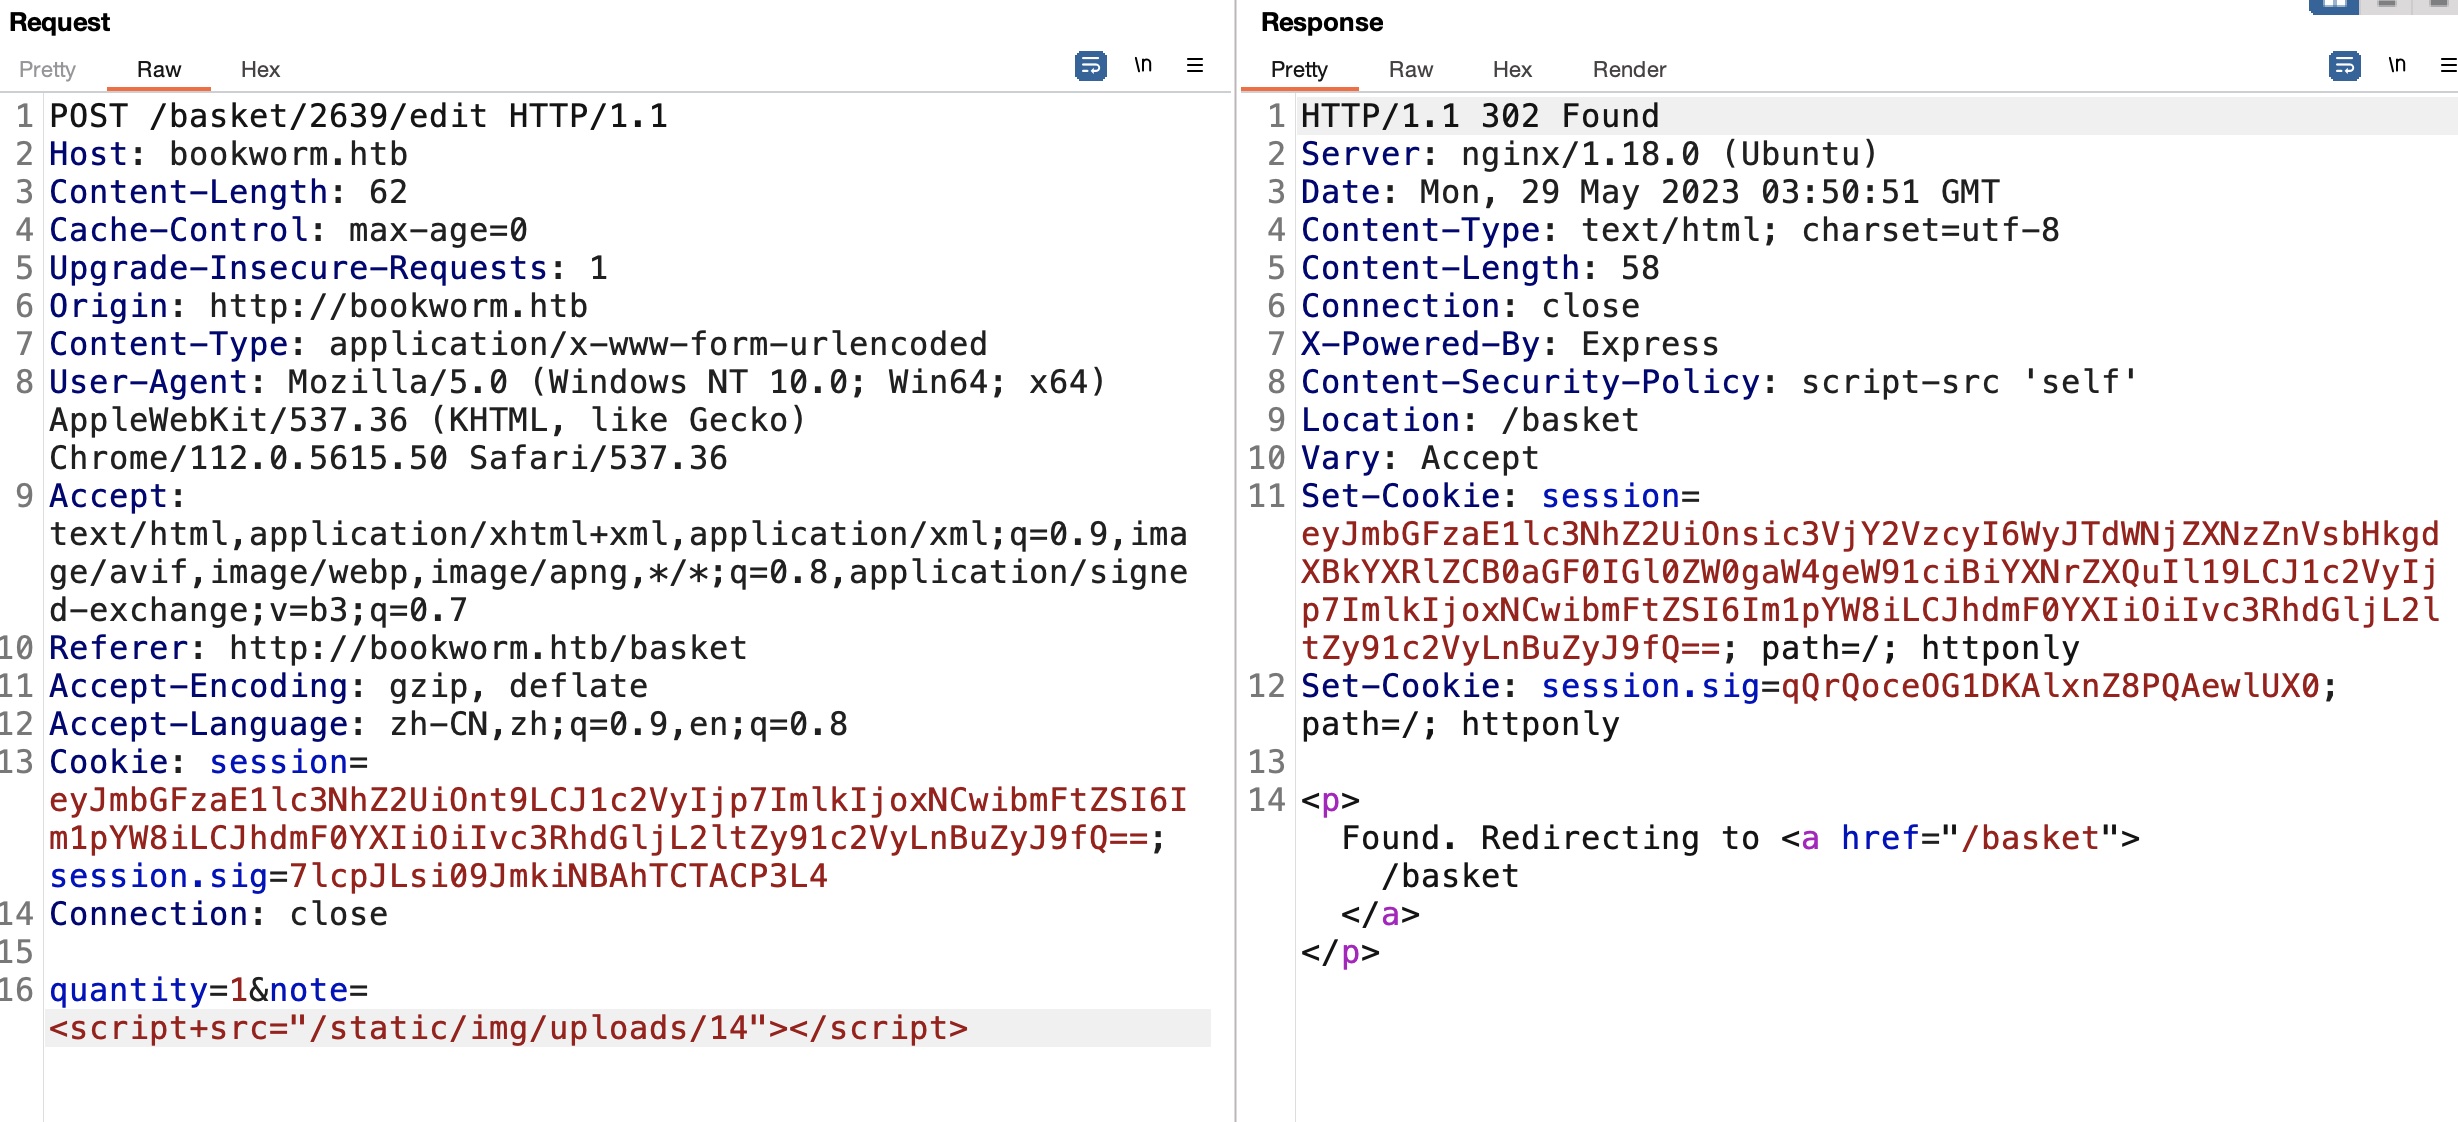
Task: Show non-printable characters in the Request editor
Action: (x=1143, y=66)
